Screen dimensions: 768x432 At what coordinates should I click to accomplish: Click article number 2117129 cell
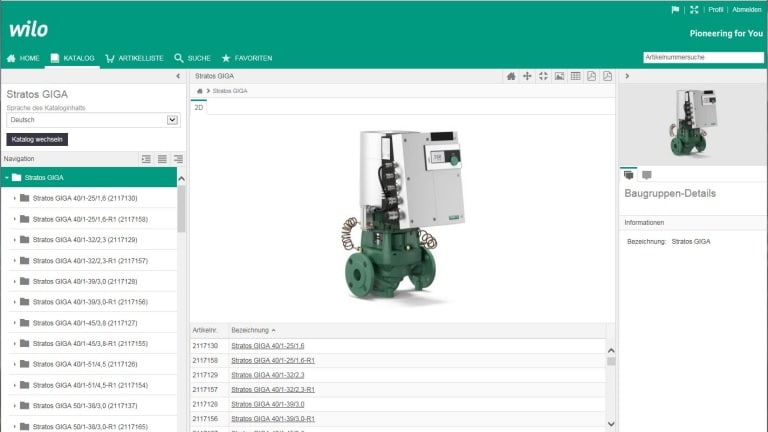coord(205,375)
